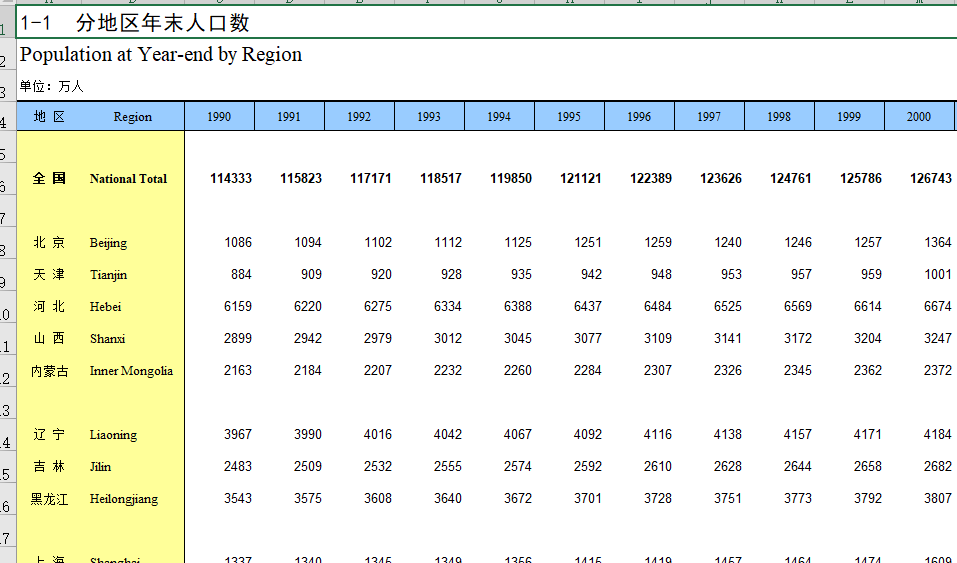Select the Jilin row label
Screen dimensions: 957x563
pos(101,467)
